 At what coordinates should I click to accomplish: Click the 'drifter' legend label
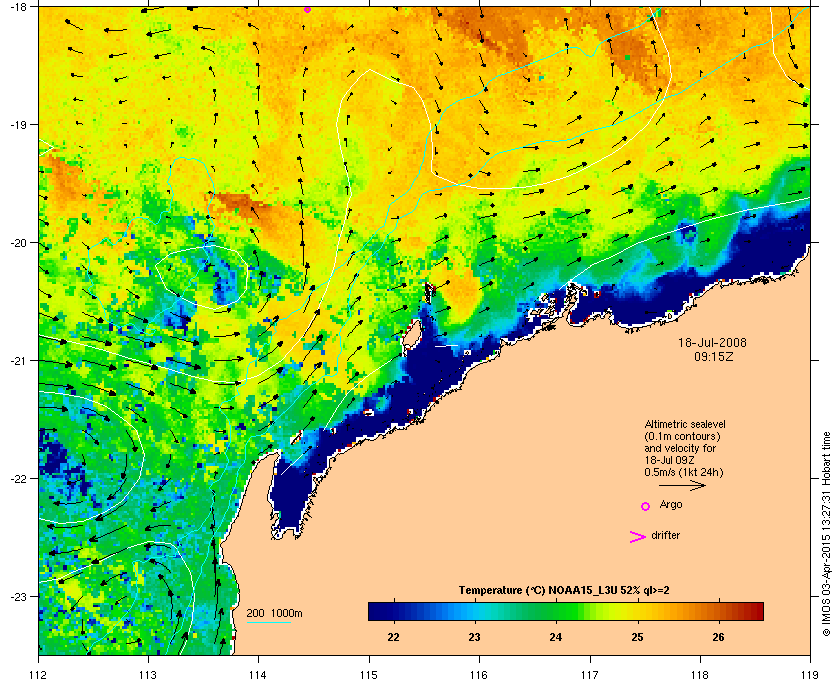point(665,535)
